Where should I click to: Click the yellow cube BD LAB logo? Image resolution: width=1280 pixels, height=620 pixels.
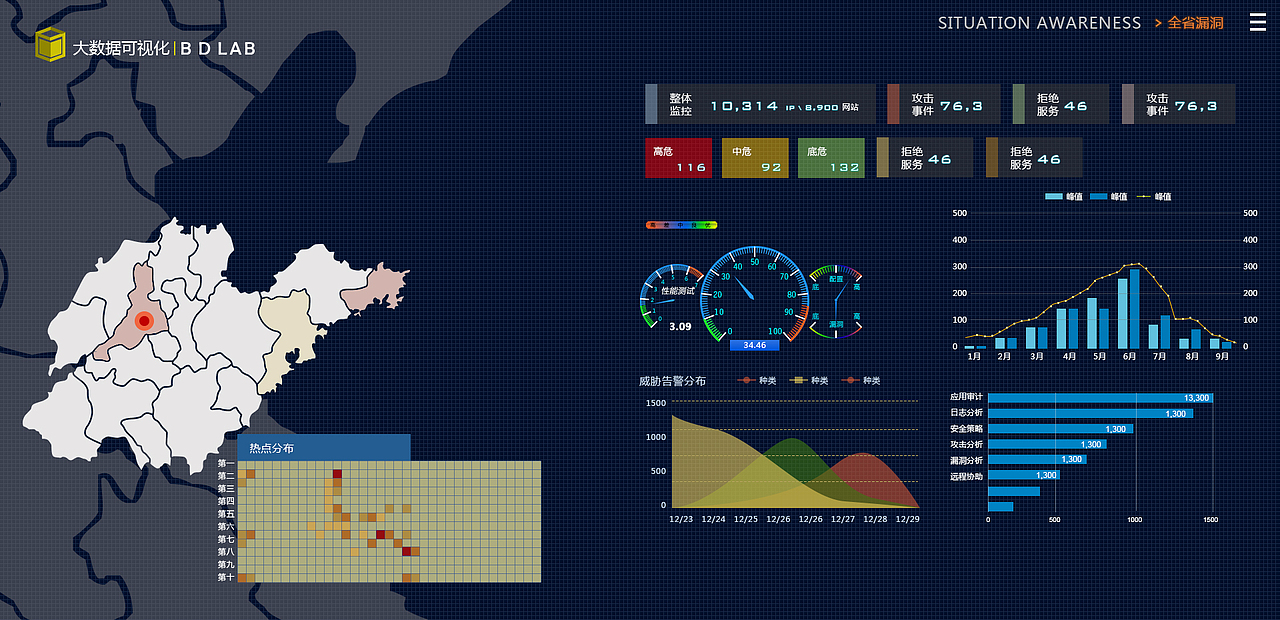point(50,45)
